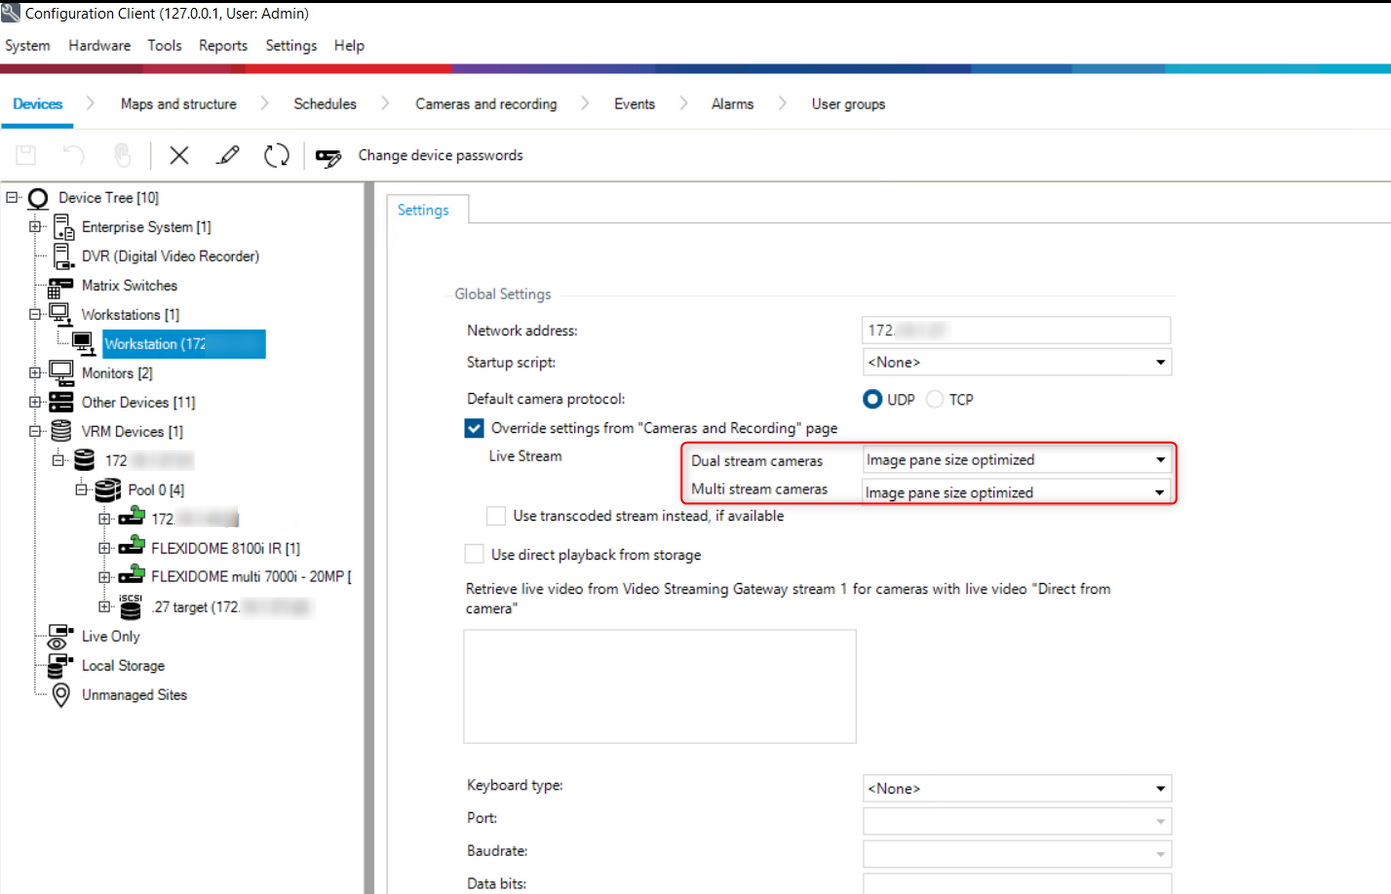Image resolution: width=1391 pixels, height=894 pixels.
Task: Click the delete X icon in toolbar
Action: tap(179, 155)
